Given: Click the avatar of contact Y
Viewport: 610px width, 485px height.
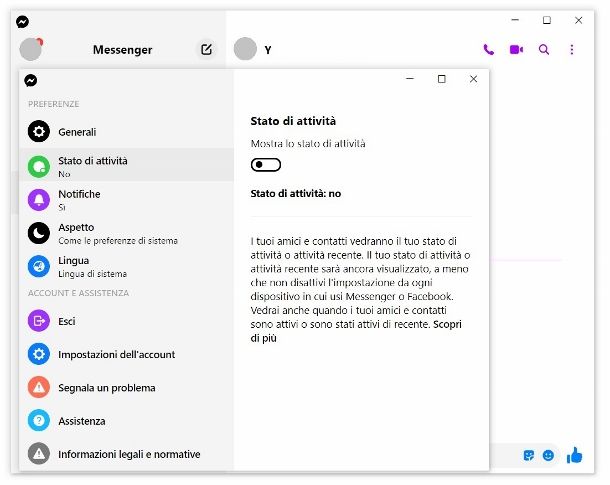Looking at the screenshot, I should tap(245, 49).
